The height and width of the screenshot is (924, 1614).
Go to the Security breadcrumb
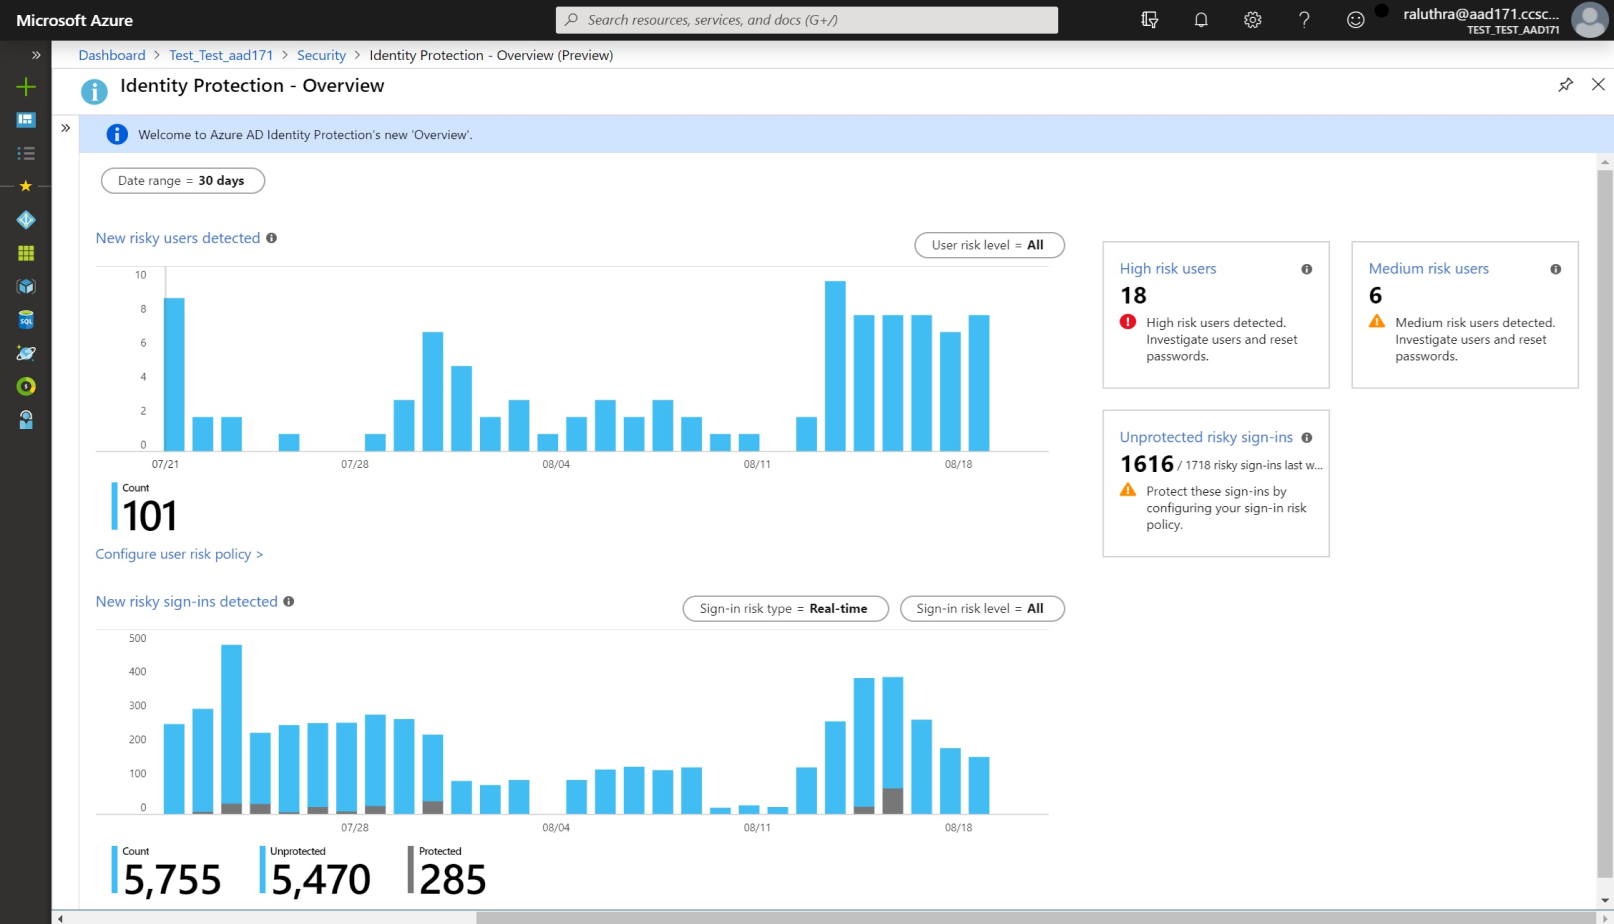[x=321, y=55]
